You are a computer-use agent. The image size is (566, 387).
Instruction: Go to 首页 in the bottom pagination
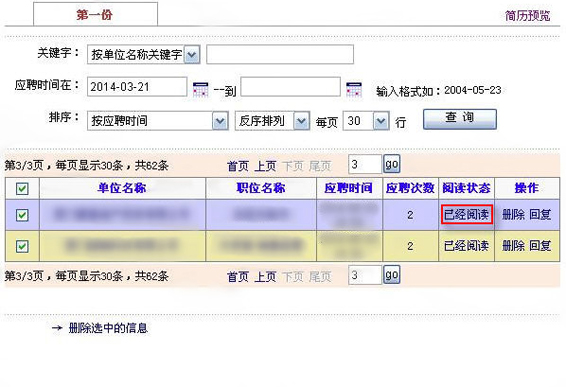coord(238,277)
